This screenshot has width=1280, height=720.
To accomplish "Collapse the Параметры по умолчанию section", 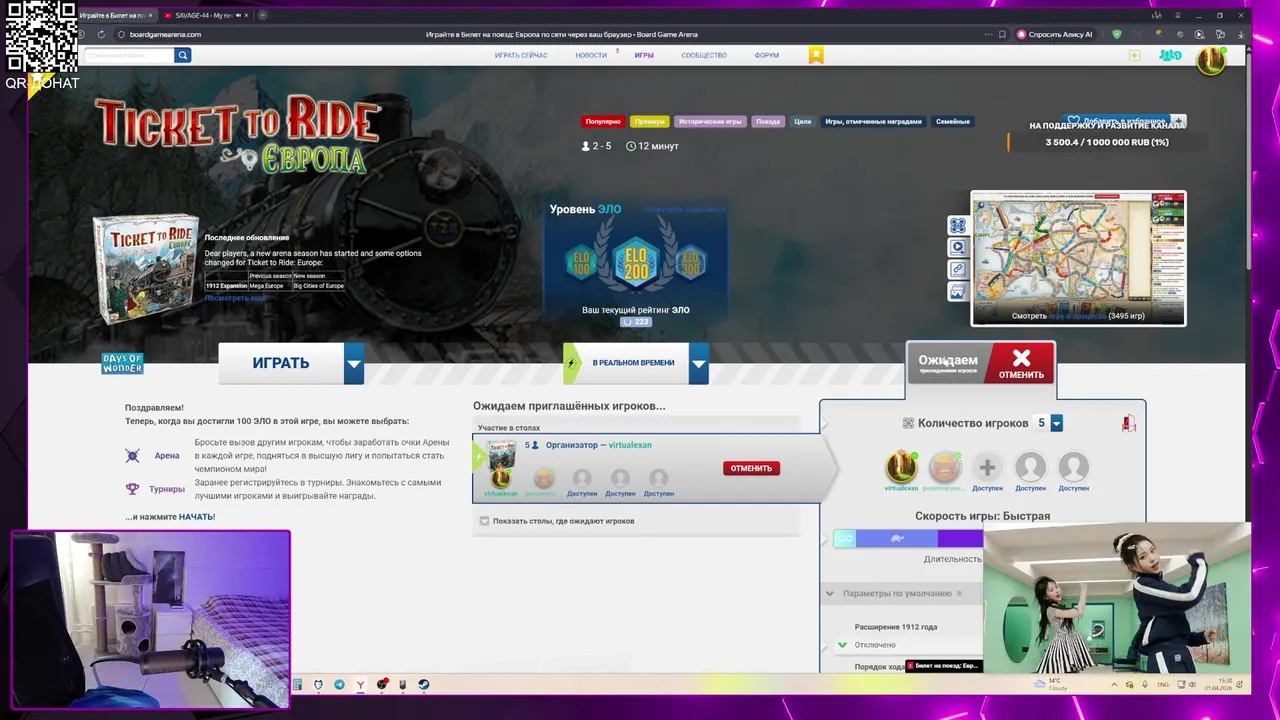I will pos(829,594).
